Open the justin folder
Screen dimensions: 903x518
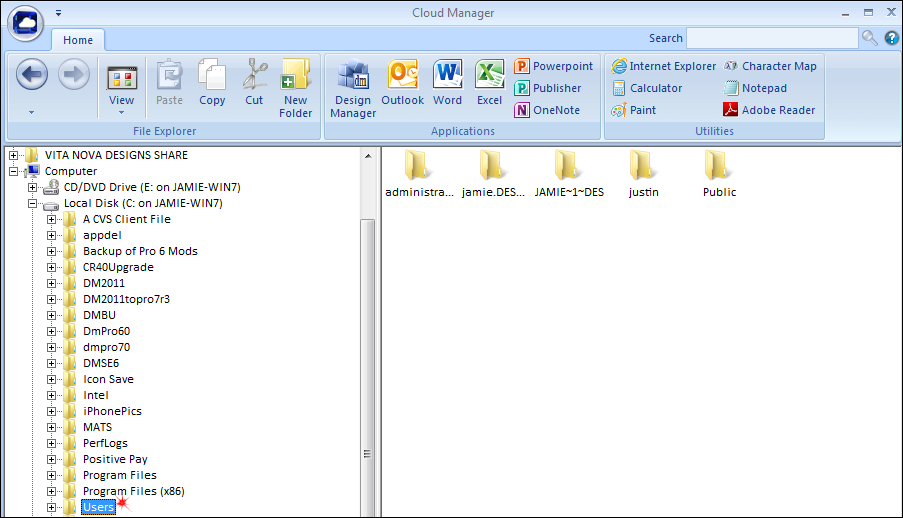tap(643, 175)
